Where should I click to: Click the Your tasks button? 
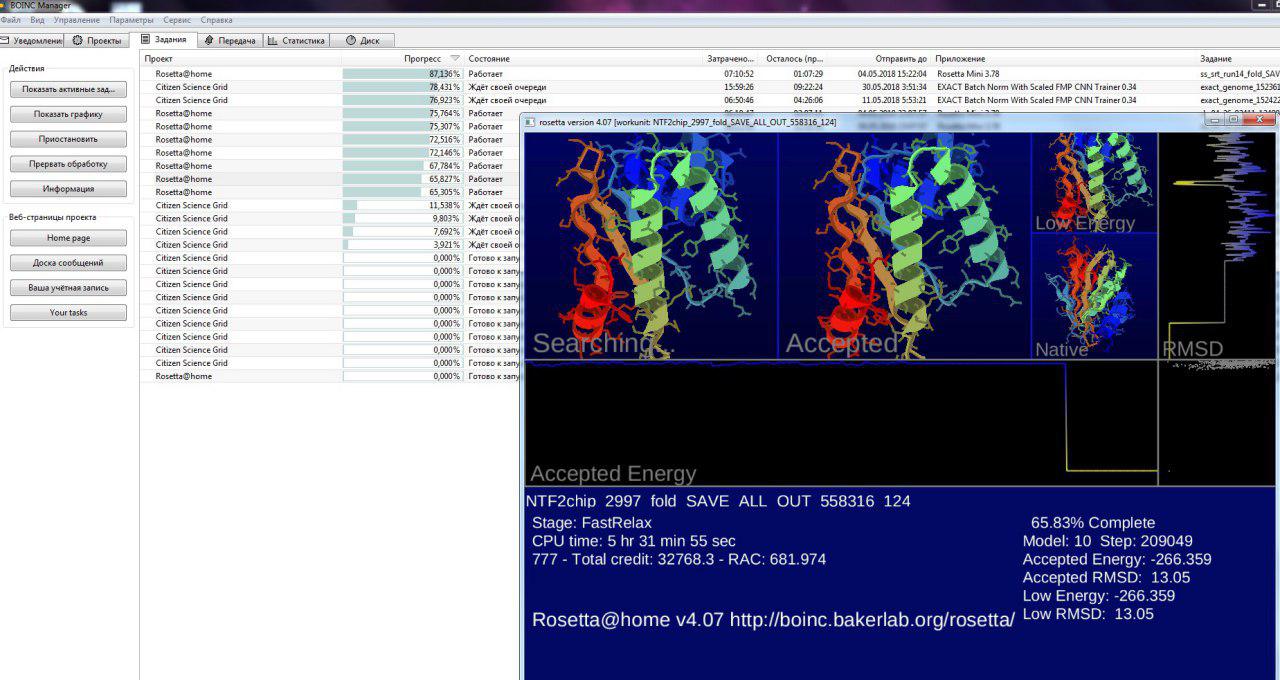coord(68,313)
